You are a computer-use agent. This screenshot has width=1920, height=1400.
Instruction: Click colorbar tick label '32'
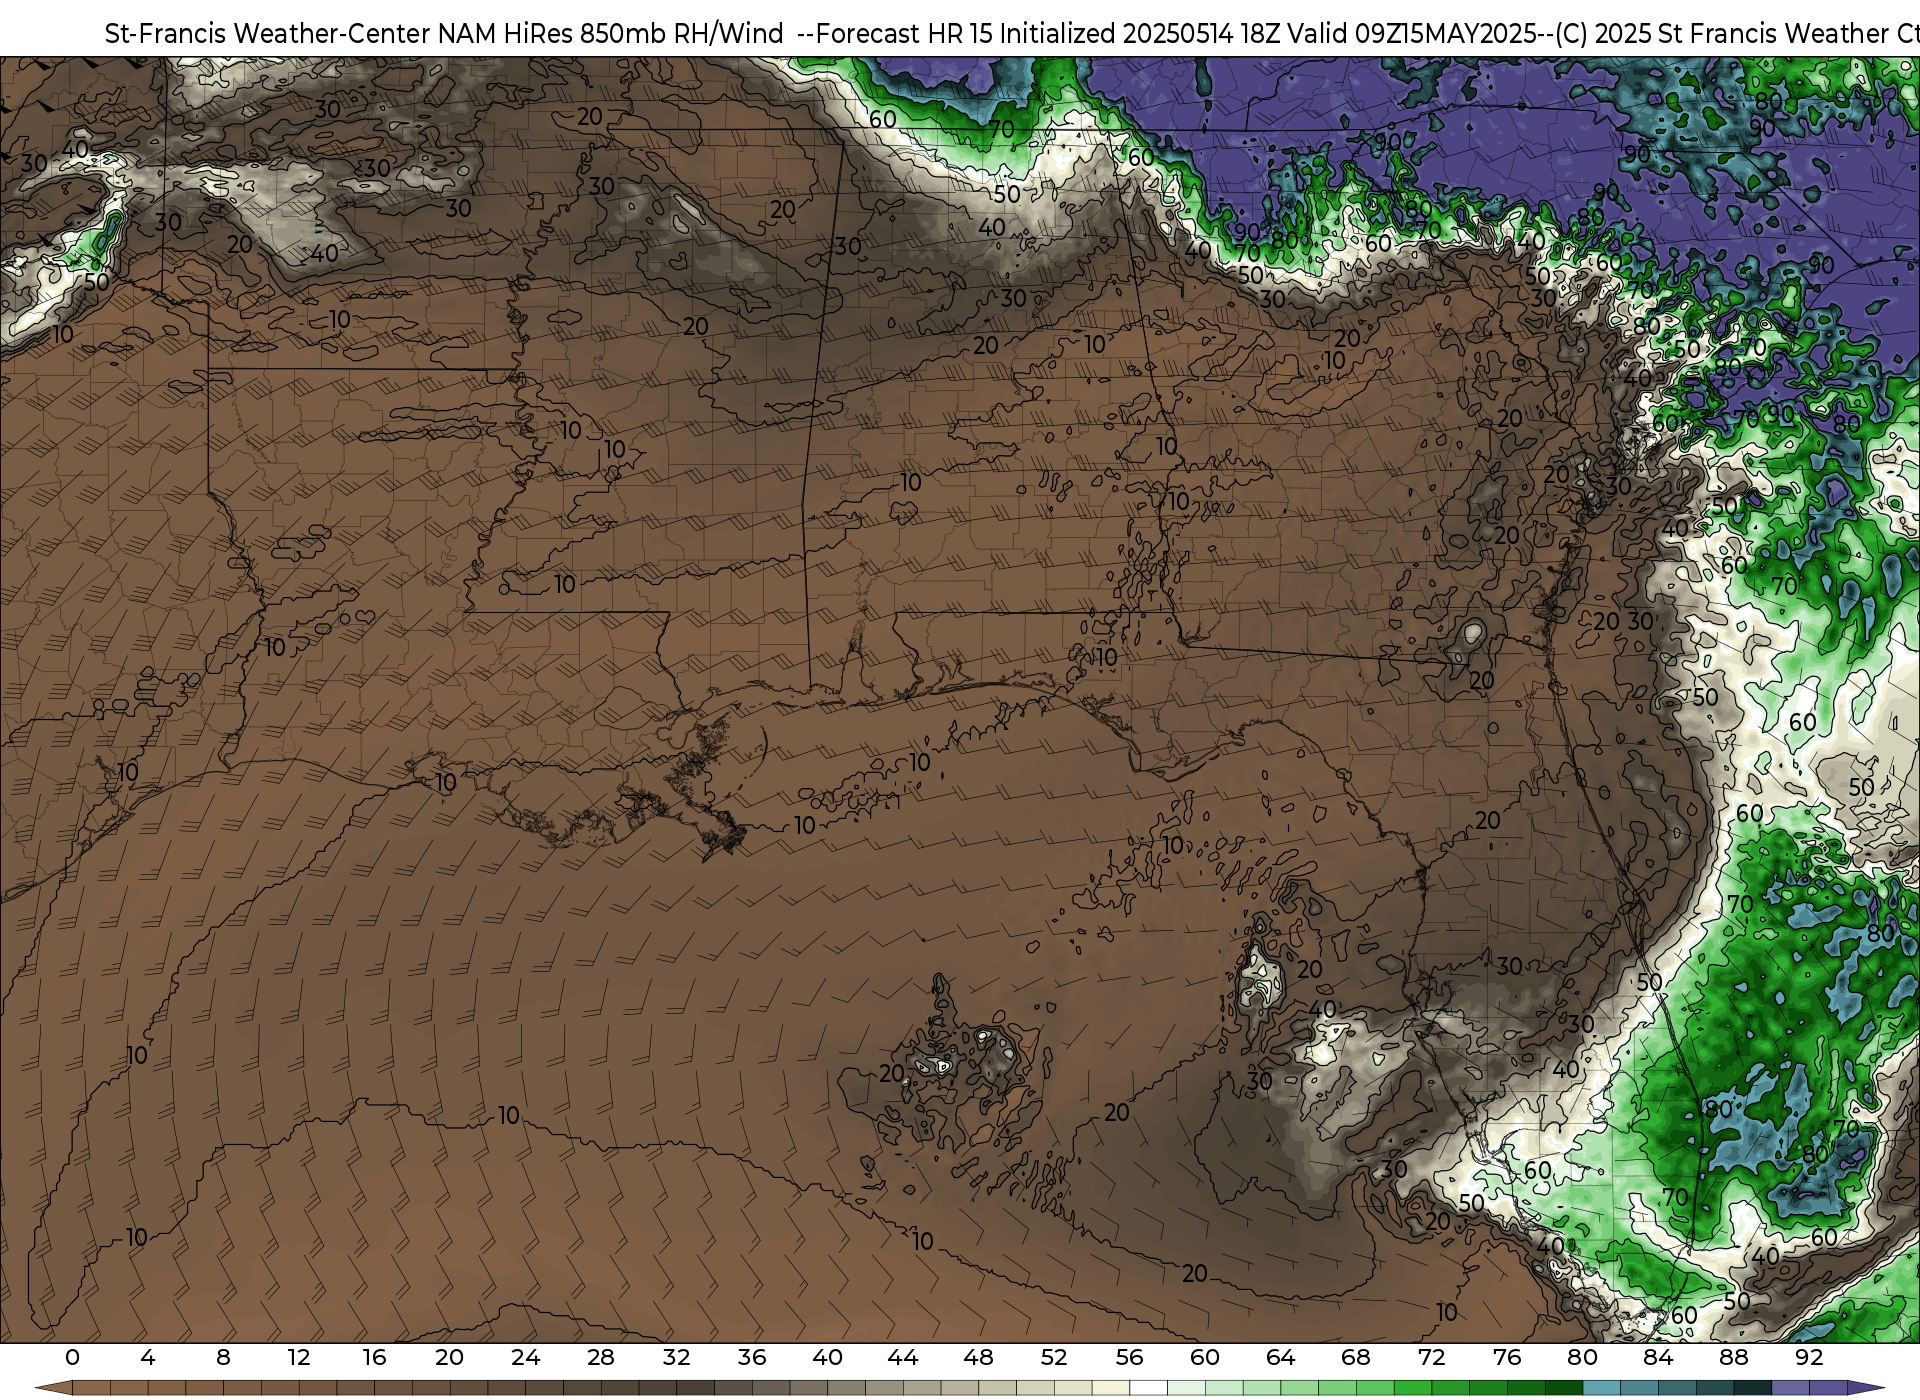coord(676,1357)
